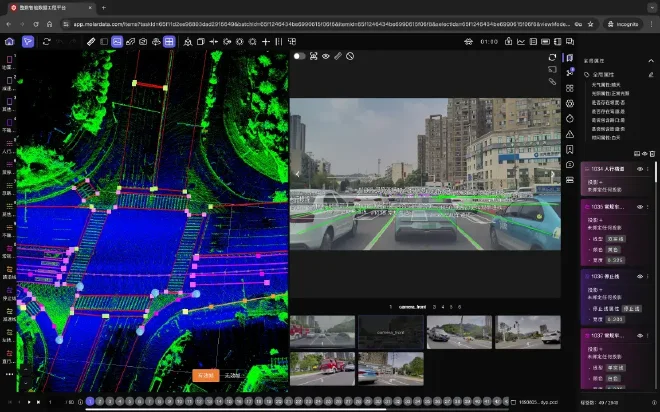This screenshot has width=660, height=412.
Task: Click the home icon in top toolbar
Action: pyautogui.click(x=9, y=42)
